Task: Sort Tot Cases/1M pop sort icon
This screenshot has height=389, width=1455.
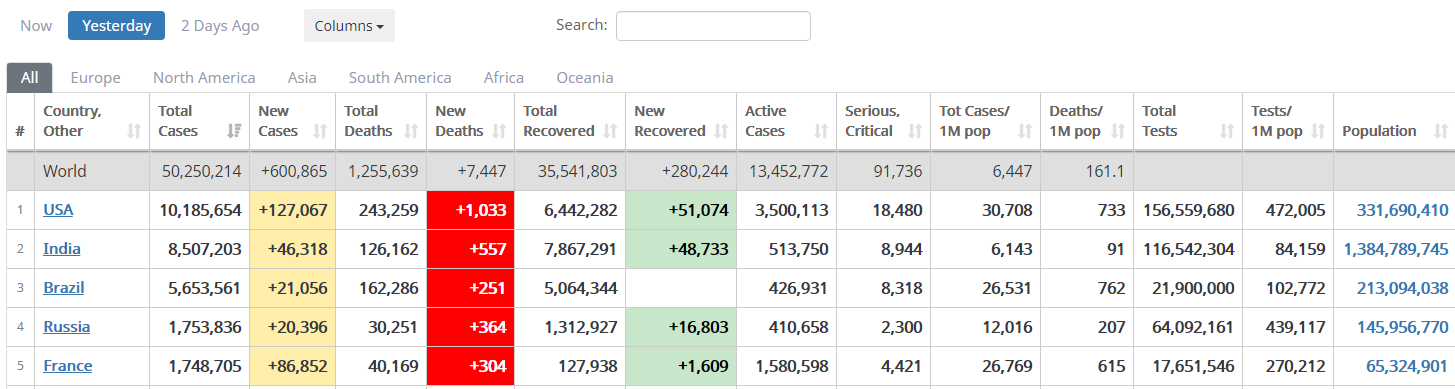Action: point(1025,131)
